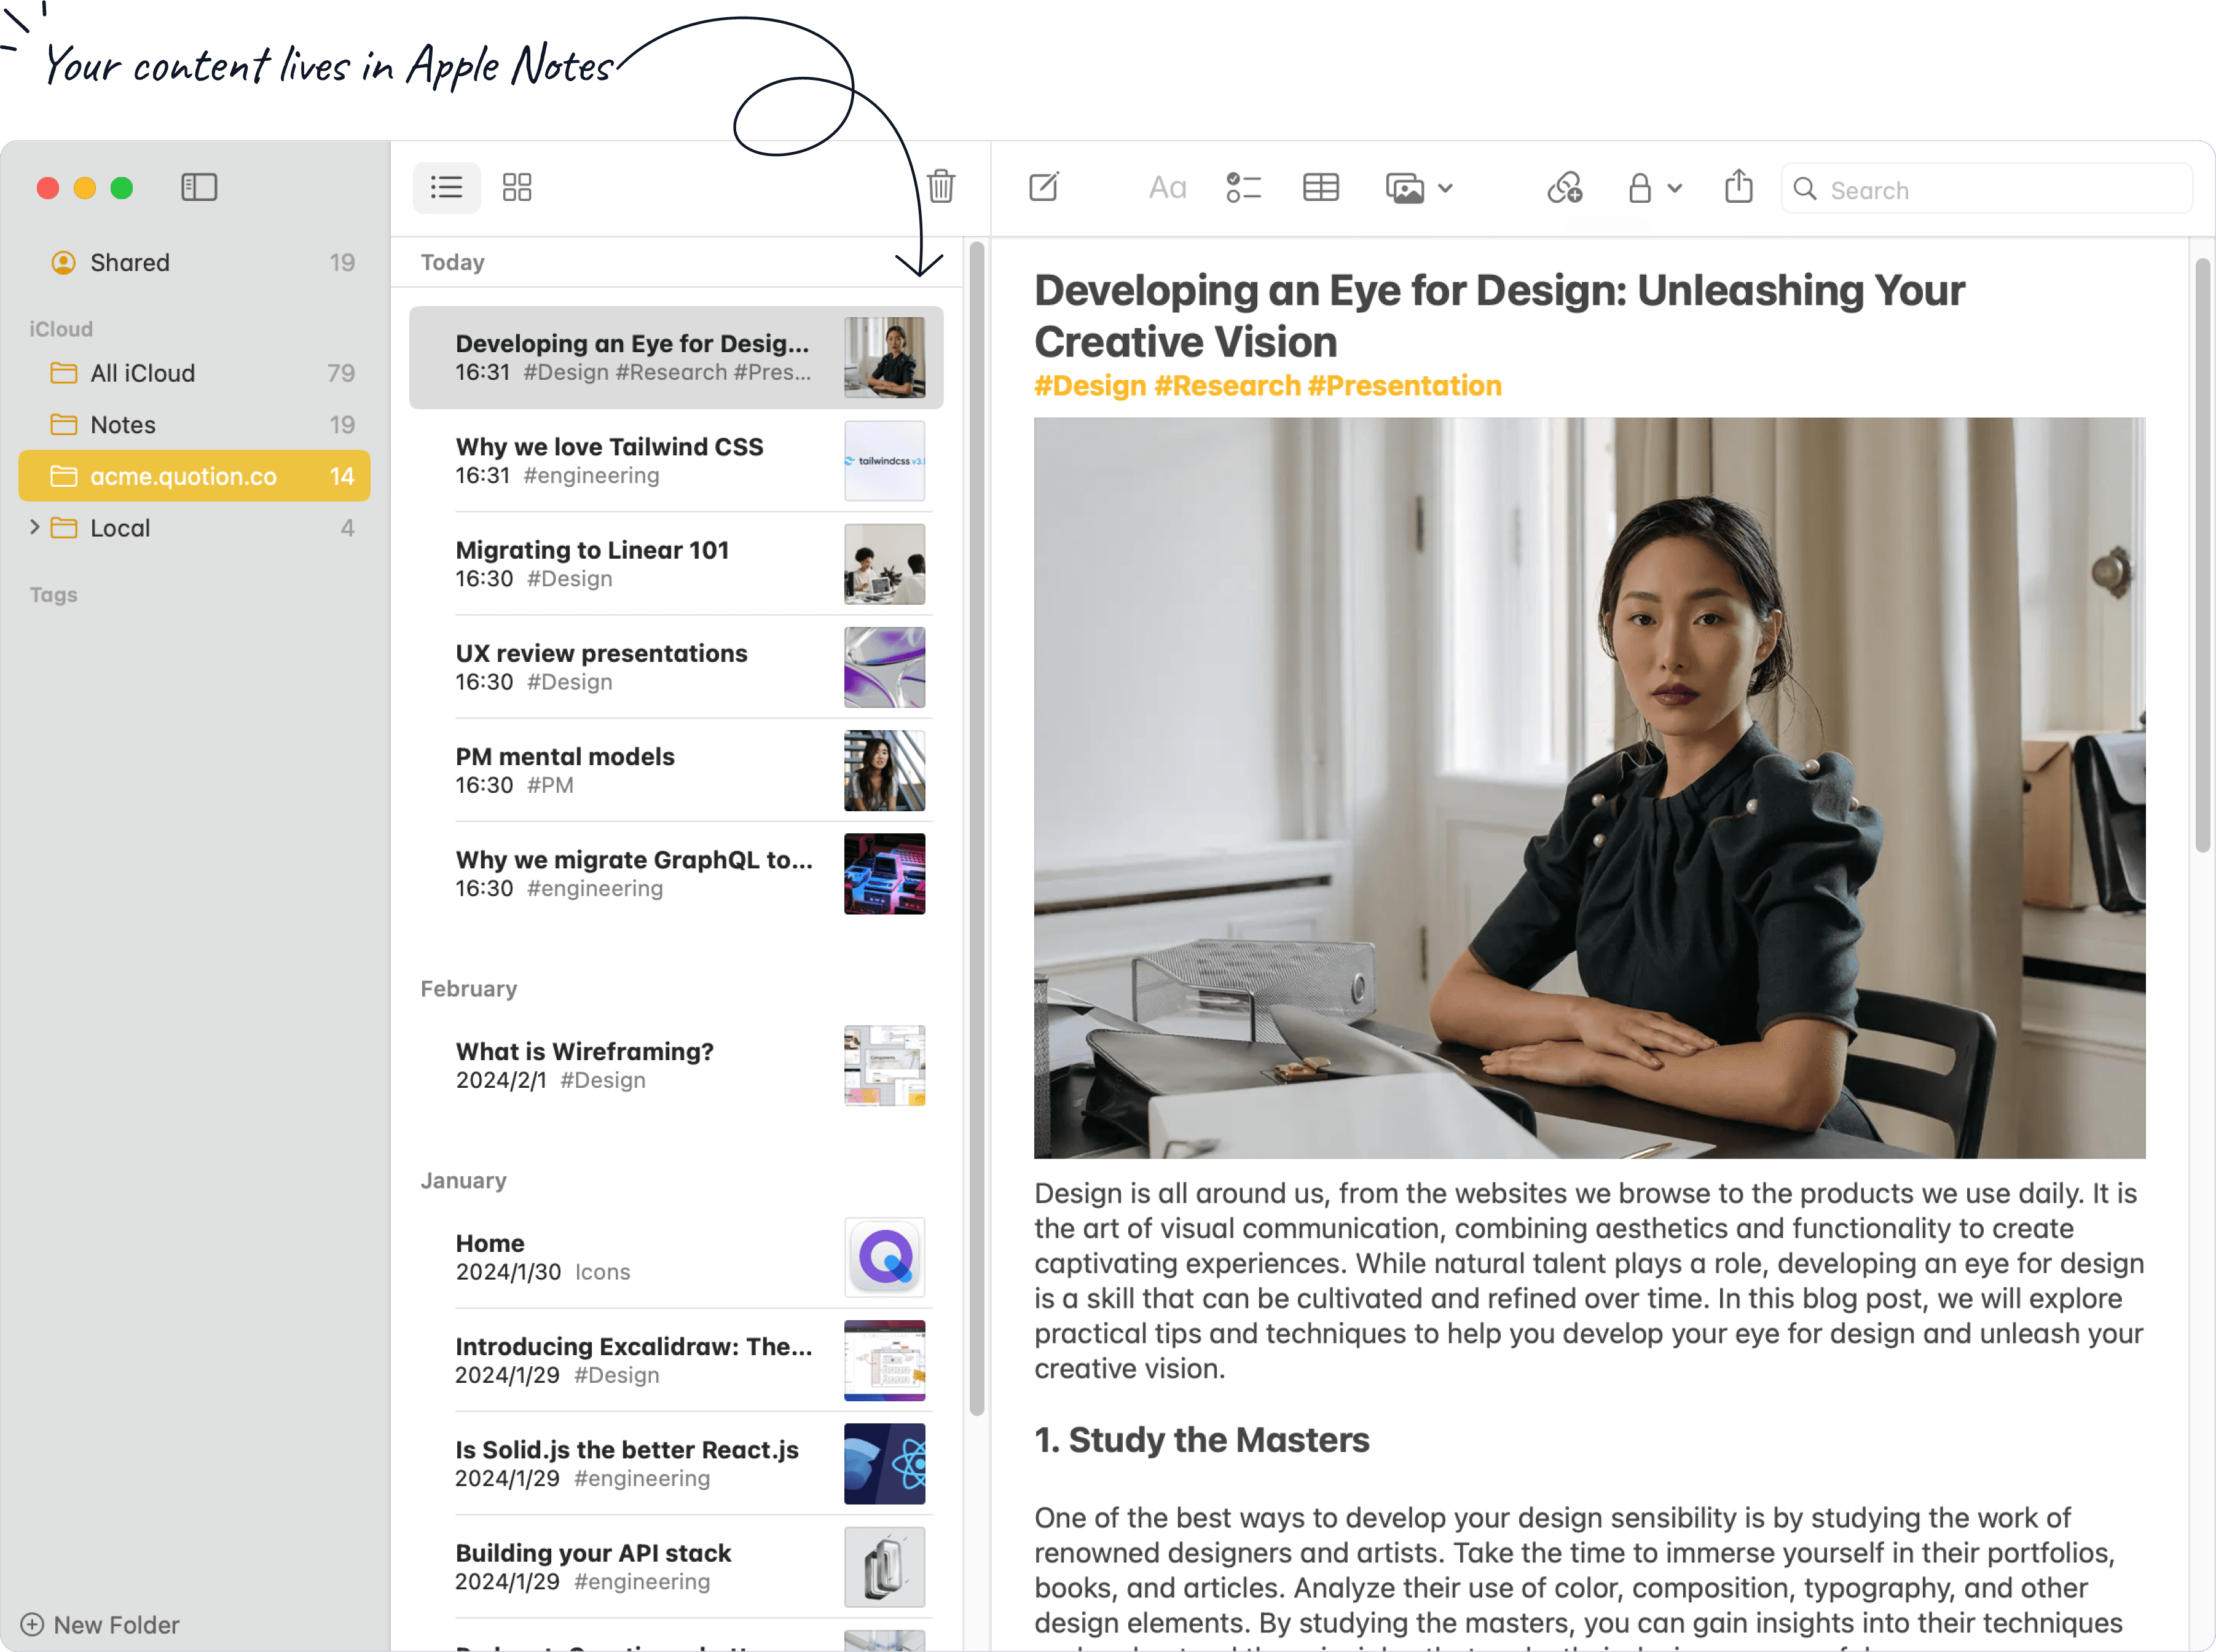Switch to list view
2216x1652 pixels.
446,187
